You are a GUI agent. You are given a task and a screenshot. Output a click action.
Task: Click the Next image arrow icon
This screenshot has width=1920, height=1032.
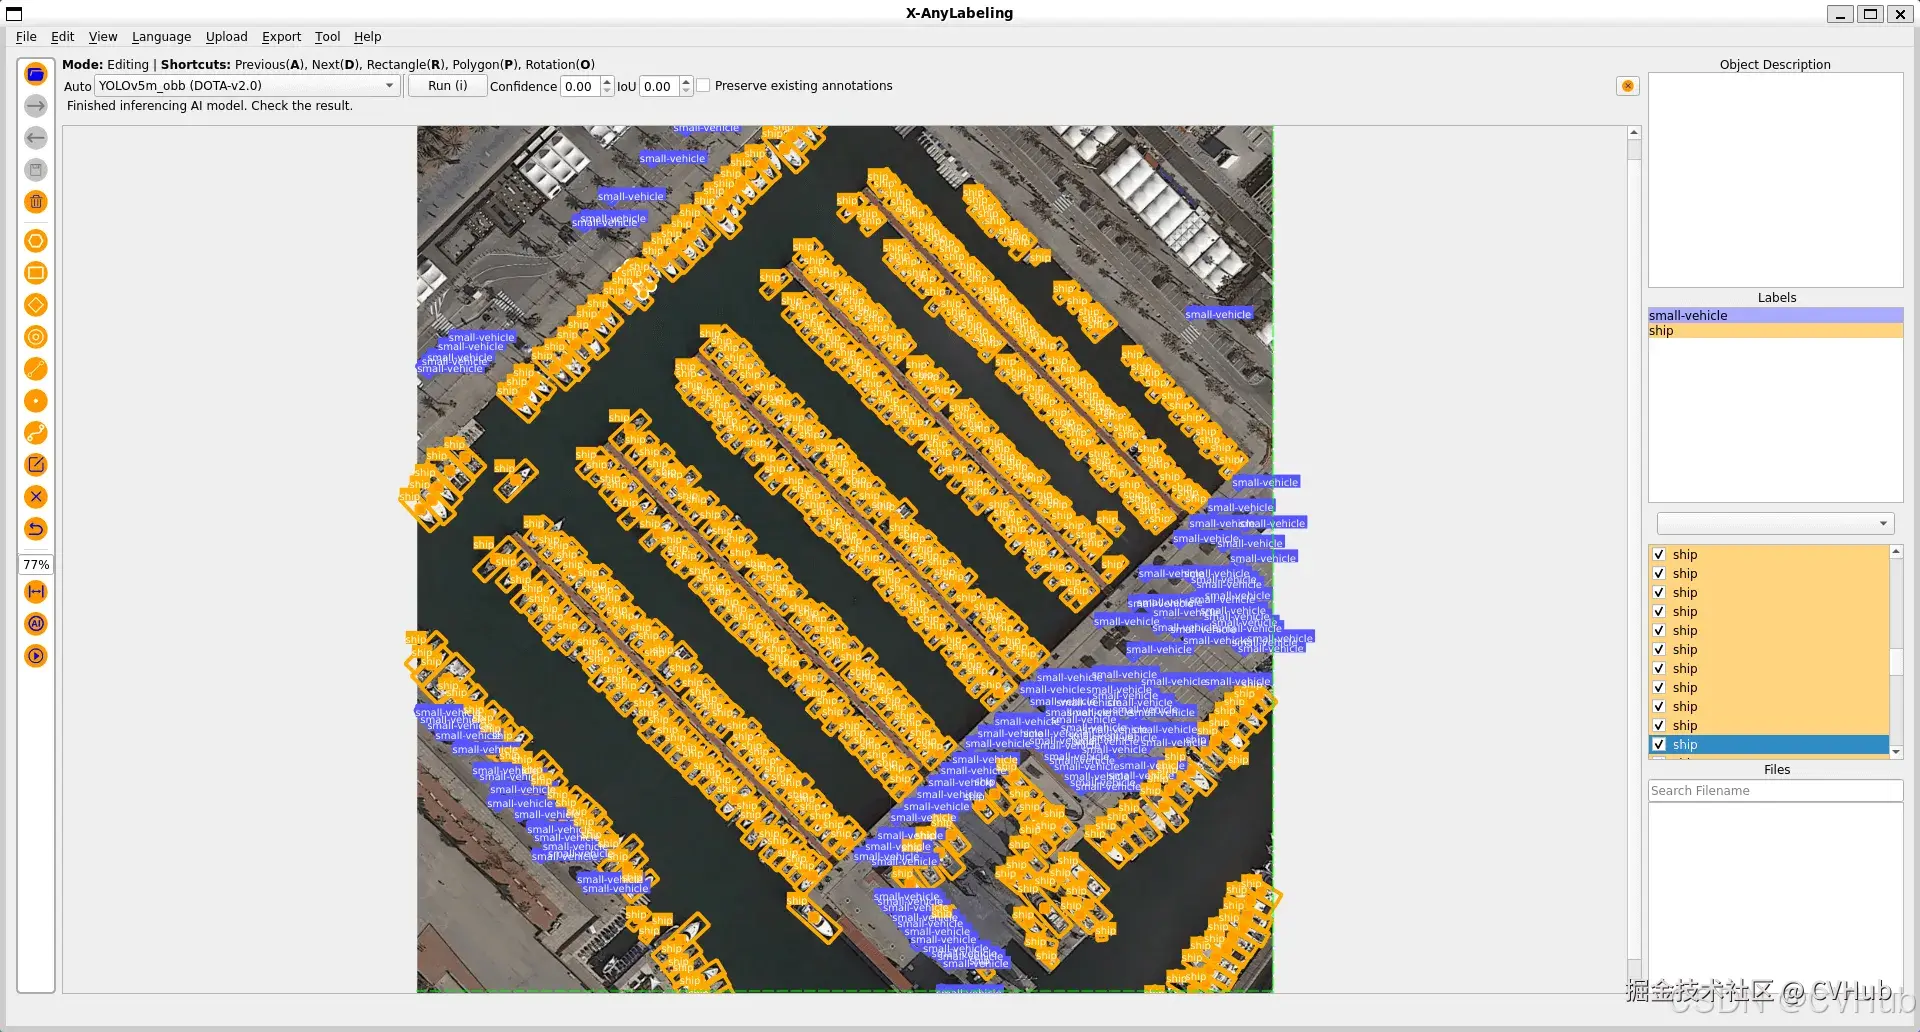click(x=36, y=106)
